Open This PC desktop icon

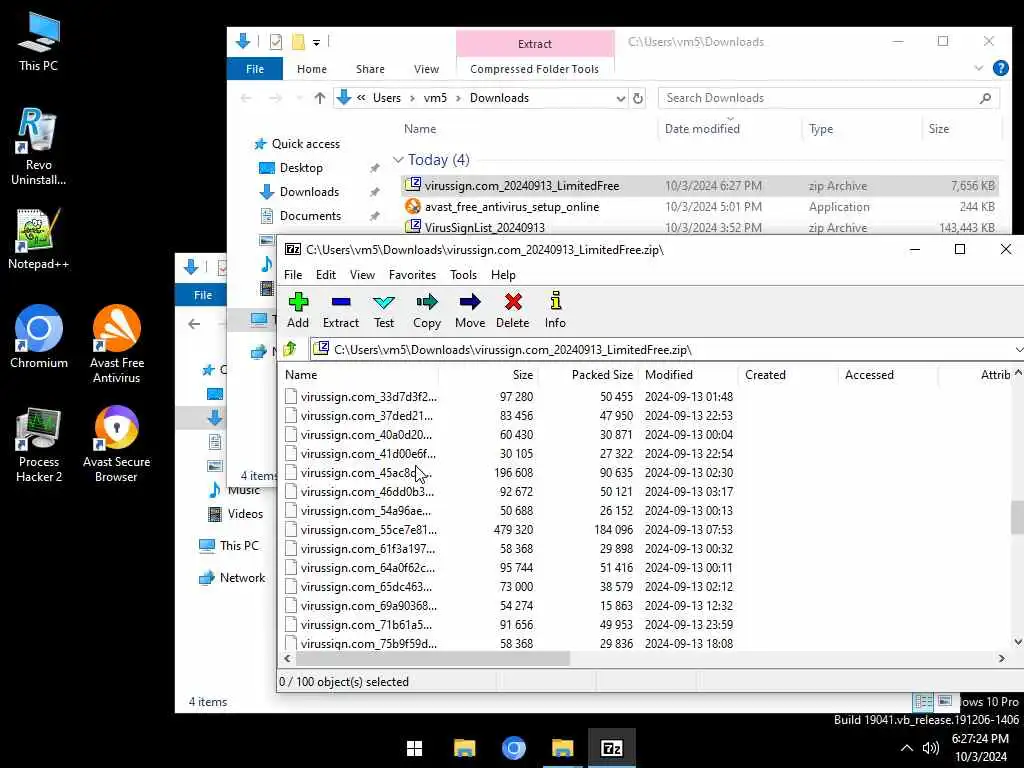click(38, 40)
